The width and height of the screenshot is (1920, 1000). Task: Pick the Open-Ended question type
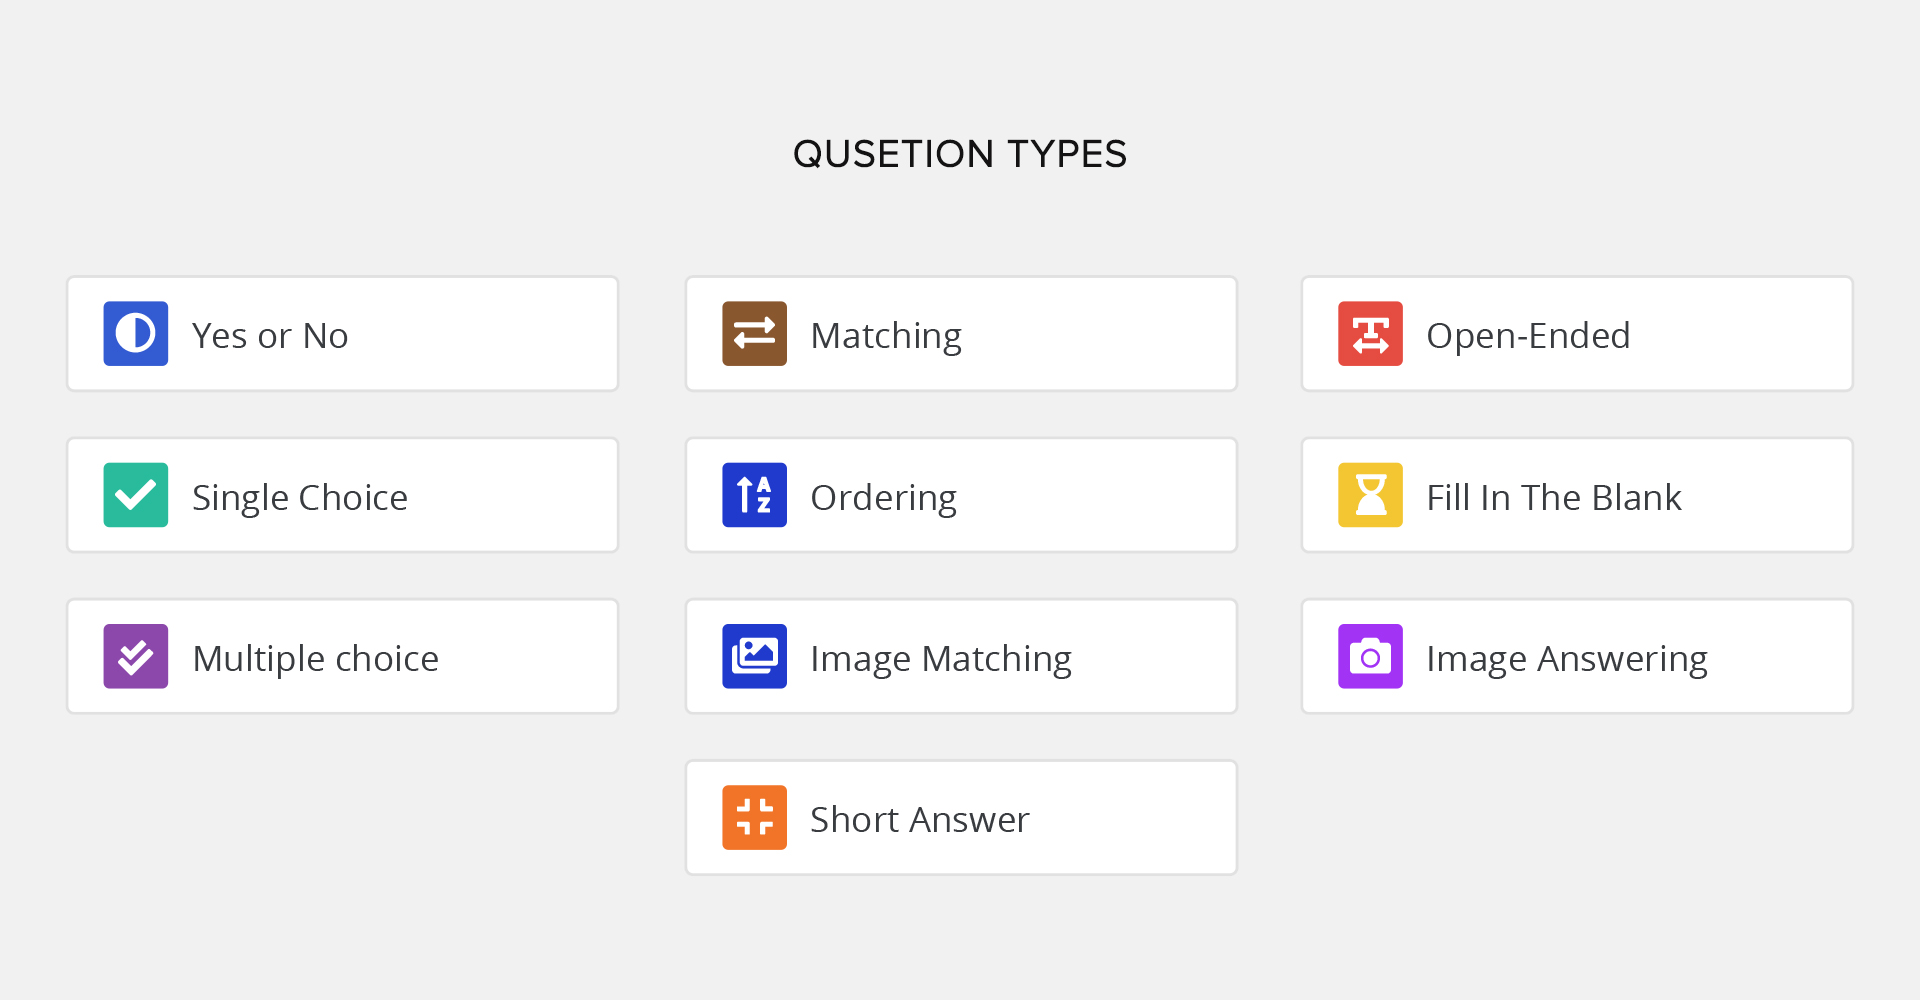pos(1528,336)
